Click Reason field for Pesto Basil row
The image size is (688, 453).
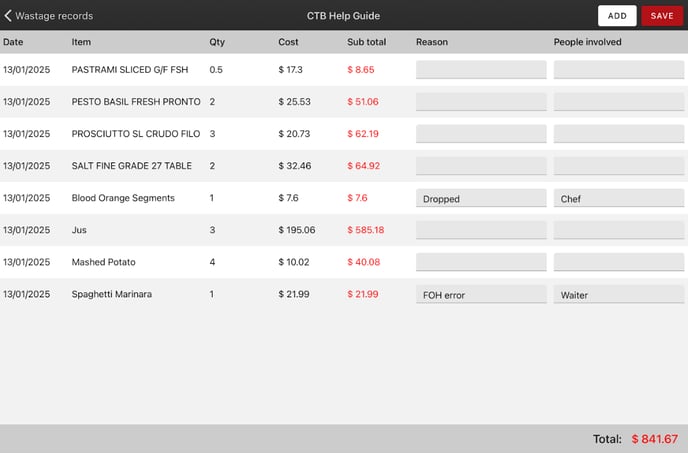coord(481,102)
